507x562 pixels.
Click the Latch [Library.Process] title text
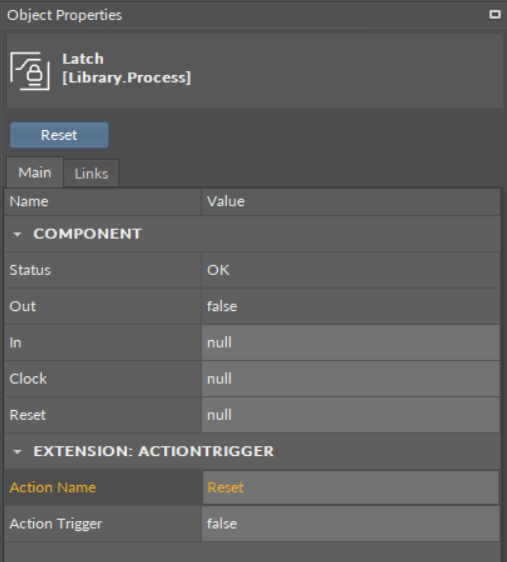pyautogui.click(x=126, y=68)
